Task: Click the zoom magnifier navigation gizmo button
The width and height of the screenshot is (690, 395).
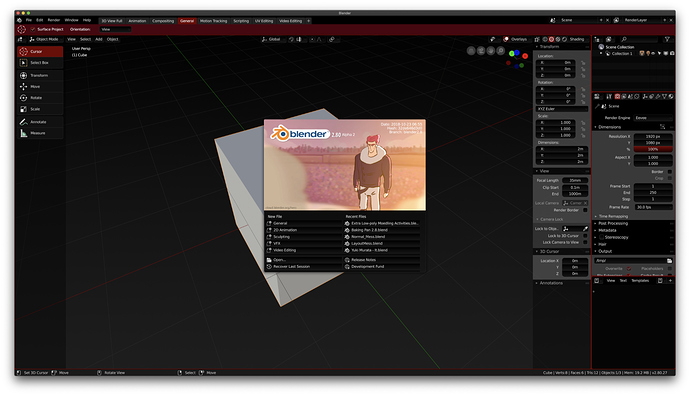Action: (x=500, y=51)
